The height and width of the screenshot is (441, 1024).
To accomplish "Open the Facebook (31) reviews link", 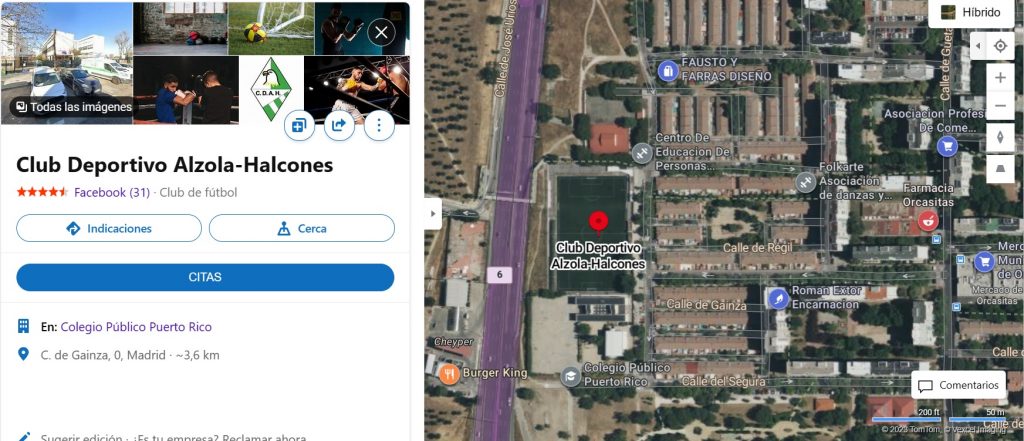I will (112, 192).
